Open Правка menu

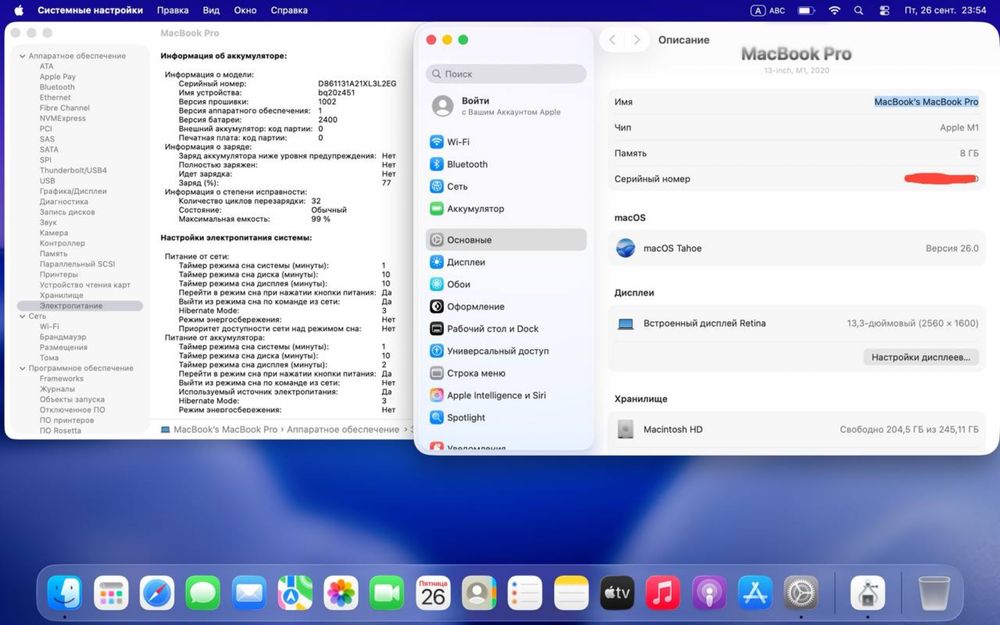coord(173,10)
